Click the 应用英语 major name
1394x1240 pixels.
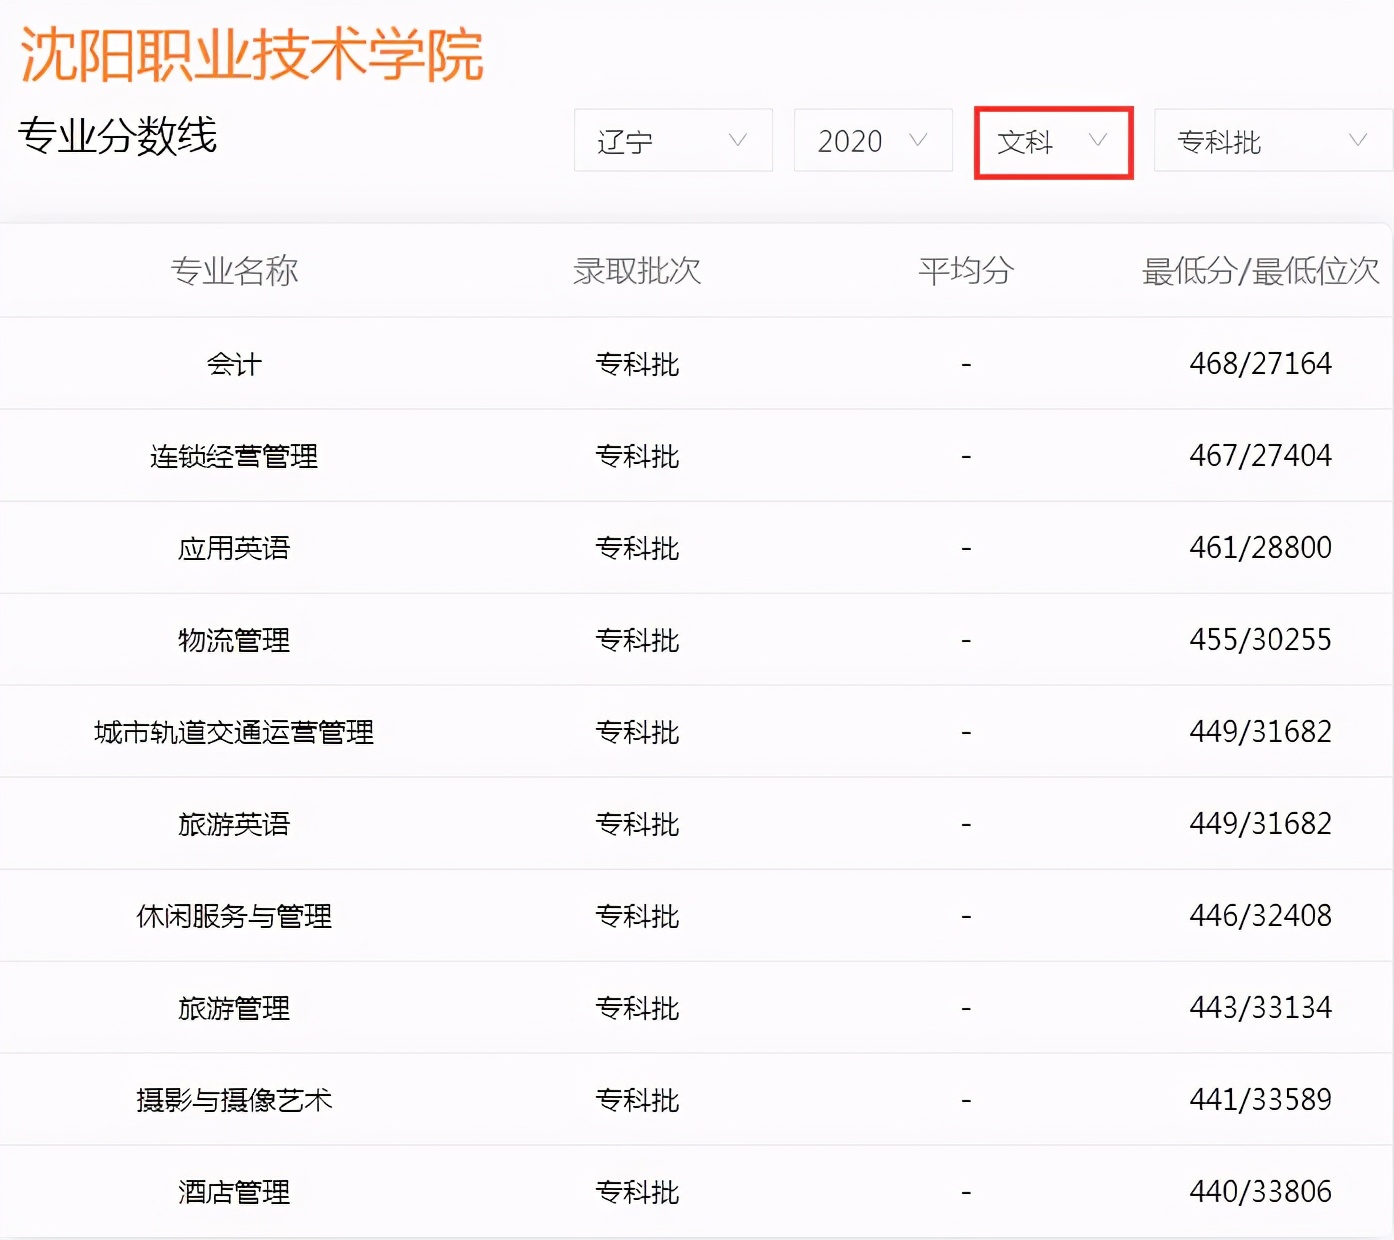(235, 548)
